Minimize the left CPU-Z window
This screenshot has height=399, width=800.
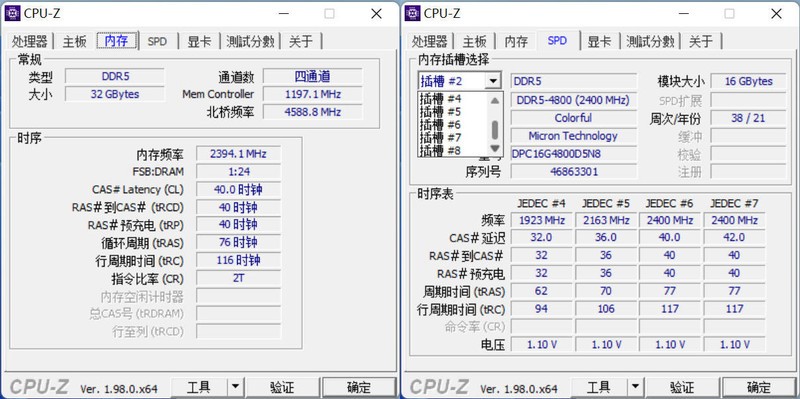[283, 14]
